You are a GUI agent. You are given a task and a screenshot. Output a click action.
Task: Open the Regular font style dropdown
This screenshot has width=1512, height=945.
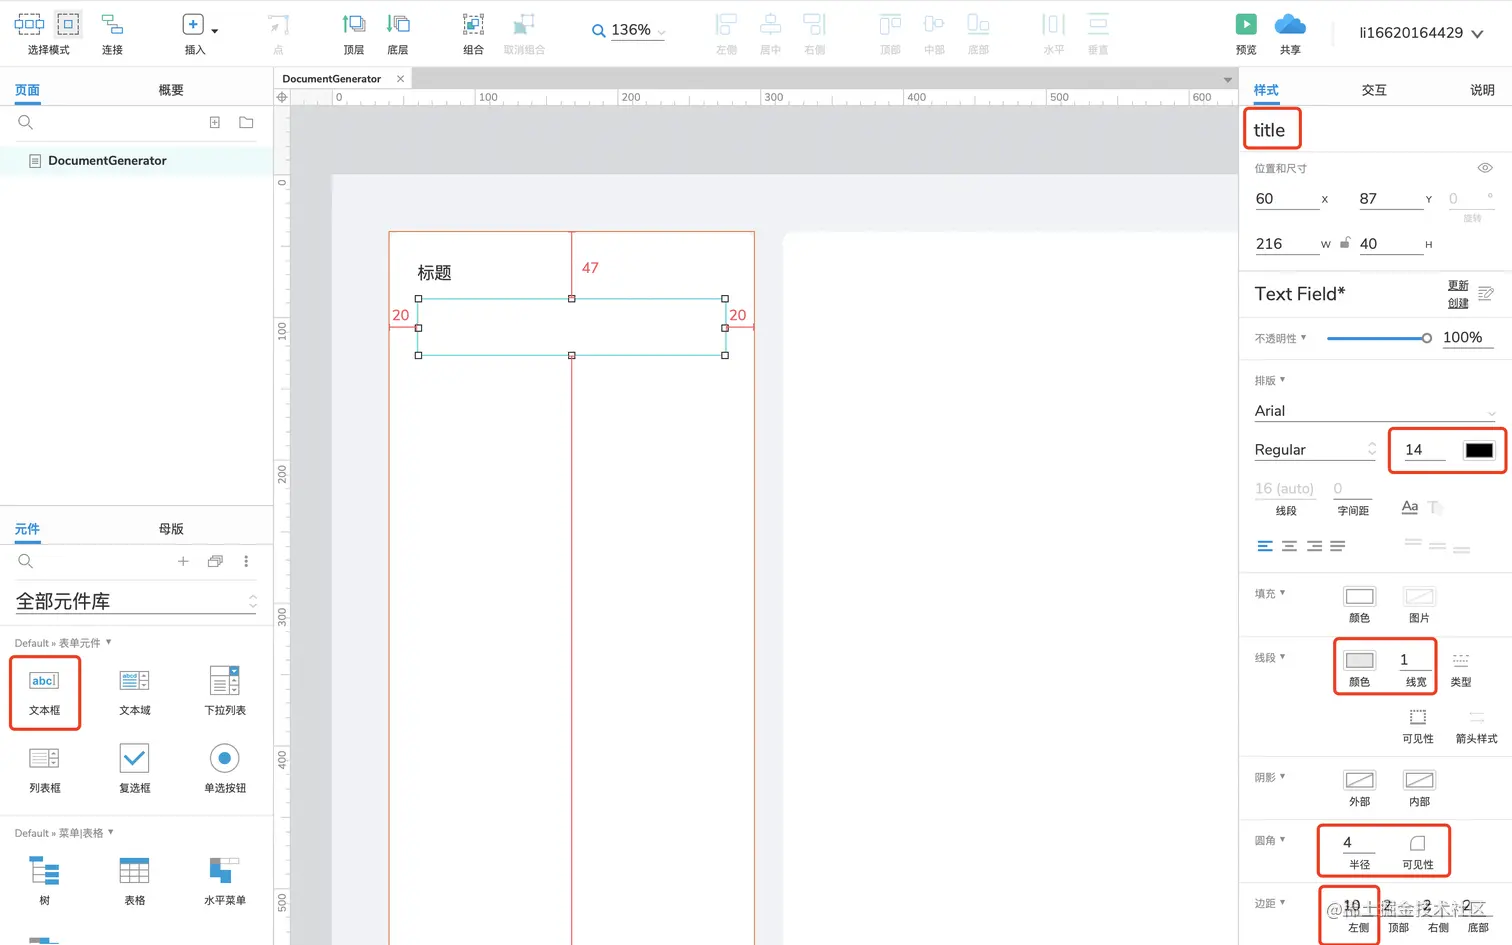1315,450
